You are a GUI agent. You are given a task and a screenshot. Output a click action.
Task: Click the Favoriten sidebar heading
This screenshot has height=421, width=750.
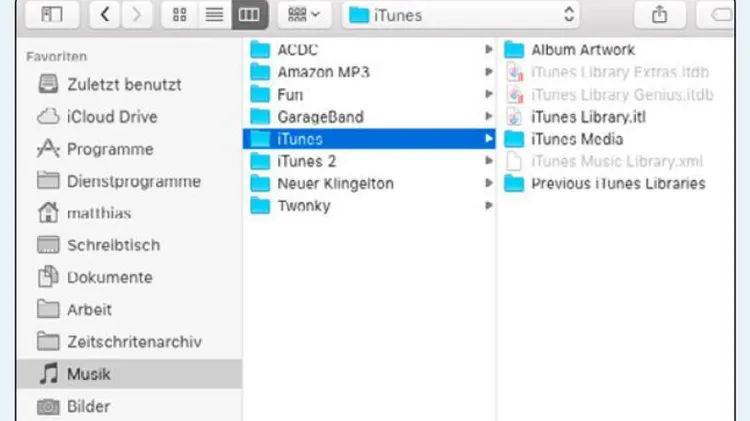pos(56,56)
